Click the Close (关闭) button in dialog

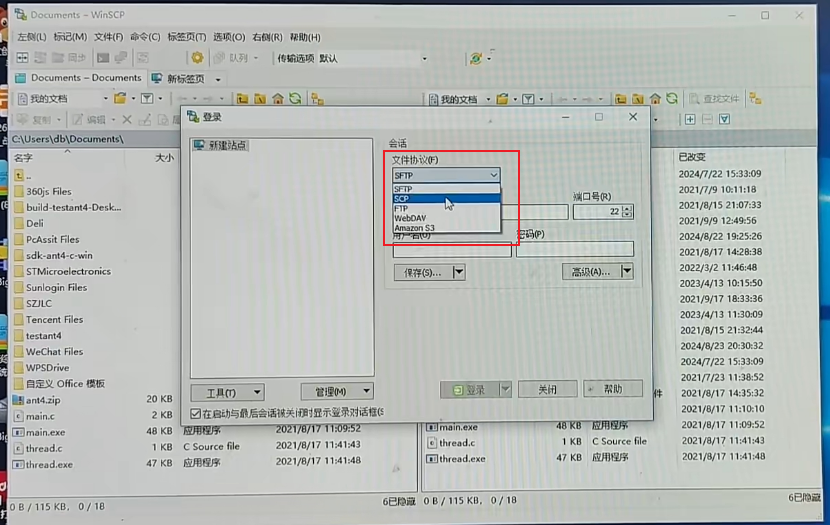point(547,390)
